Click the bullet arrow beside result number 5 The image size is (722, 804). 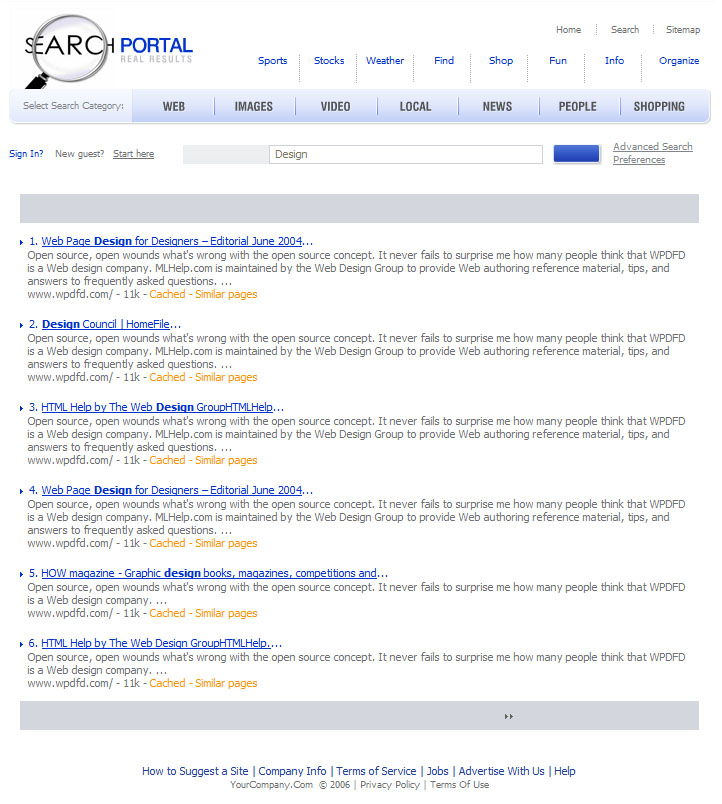[x=21, y=574]
